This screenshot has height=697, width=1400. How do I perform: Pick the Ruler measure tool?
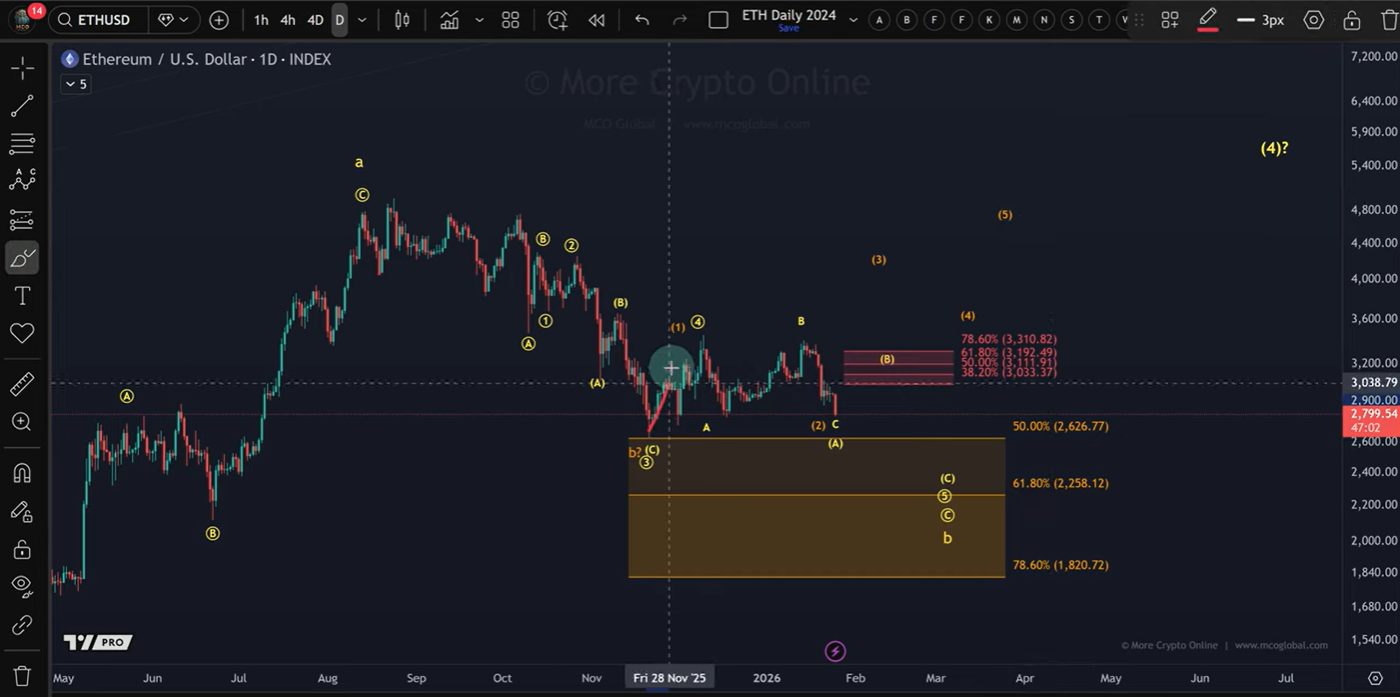tap(22, 383)
